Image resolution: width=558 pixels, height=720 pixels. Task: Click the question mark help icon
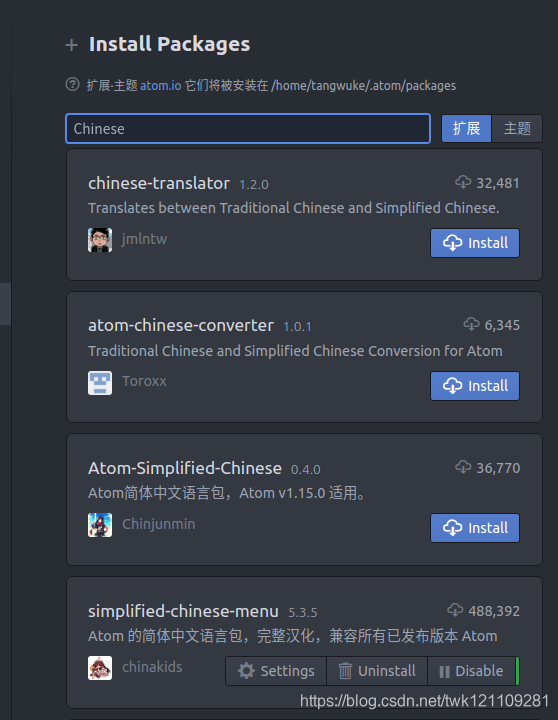coord(73,84)
